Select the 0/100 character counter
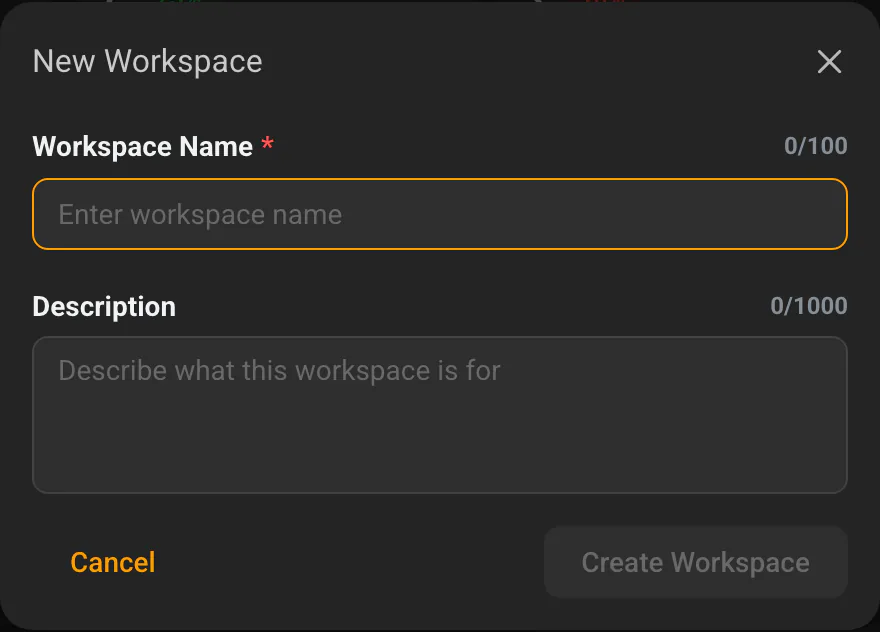 tap(815, 146)
